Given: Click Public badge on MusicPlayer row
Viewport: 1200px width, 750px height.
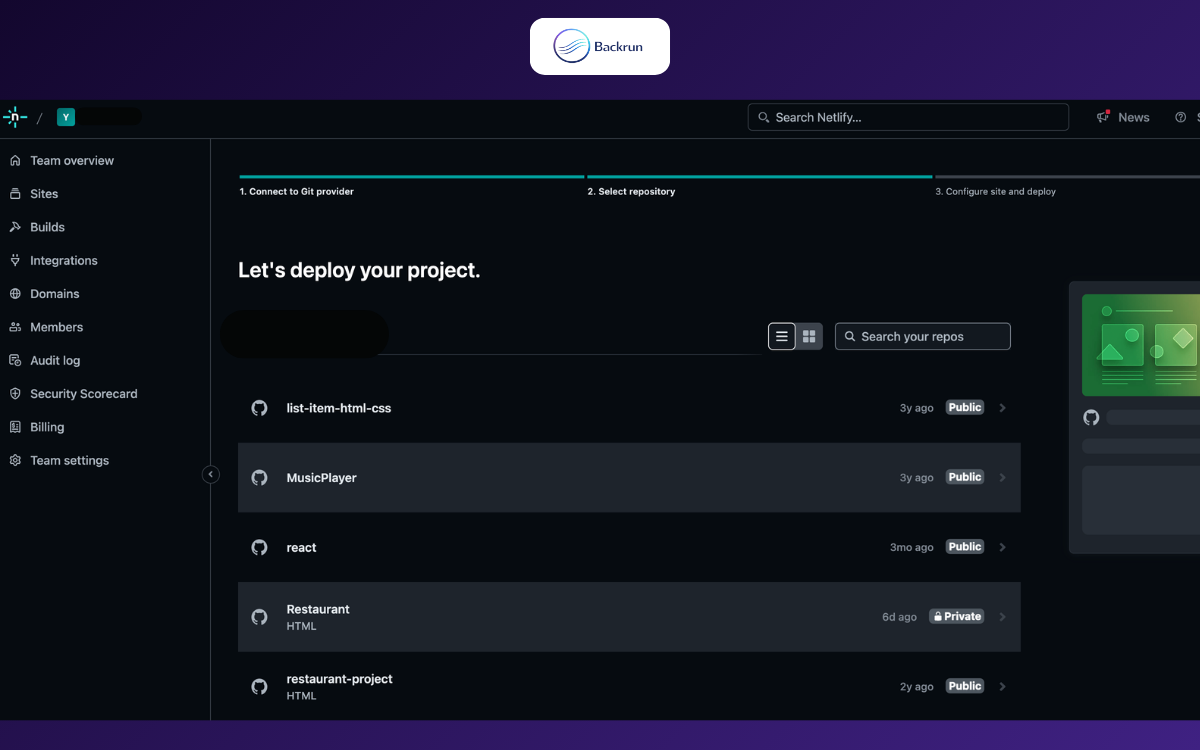Looking at the screenshot, I should click(x=965, y=478).
